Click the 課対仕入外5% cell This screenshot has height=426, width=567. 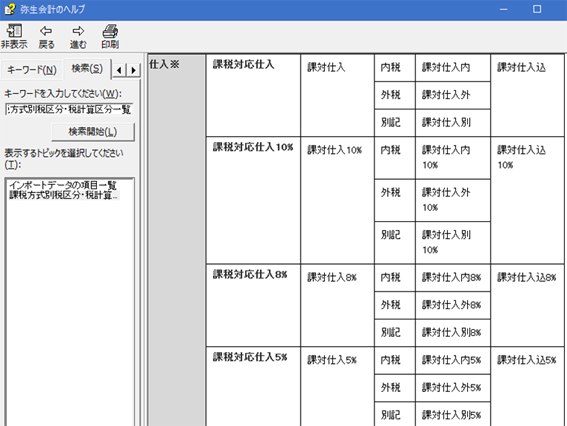tap(453, 388)
